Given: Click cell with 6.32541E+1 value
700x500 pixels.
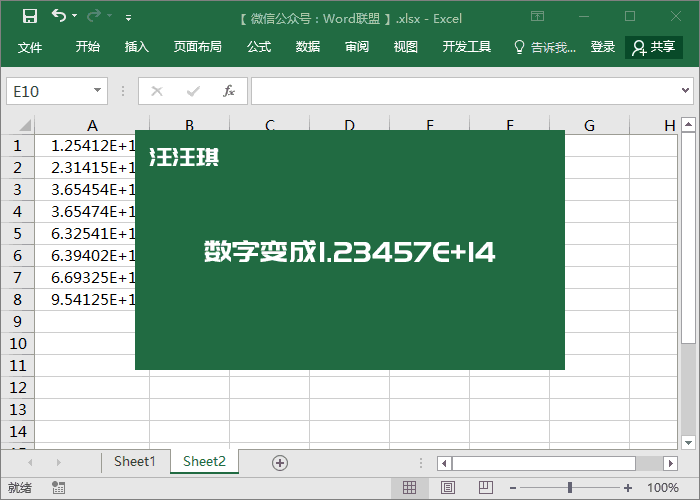Looking at the screenshot, I should [x=85, y=233].
